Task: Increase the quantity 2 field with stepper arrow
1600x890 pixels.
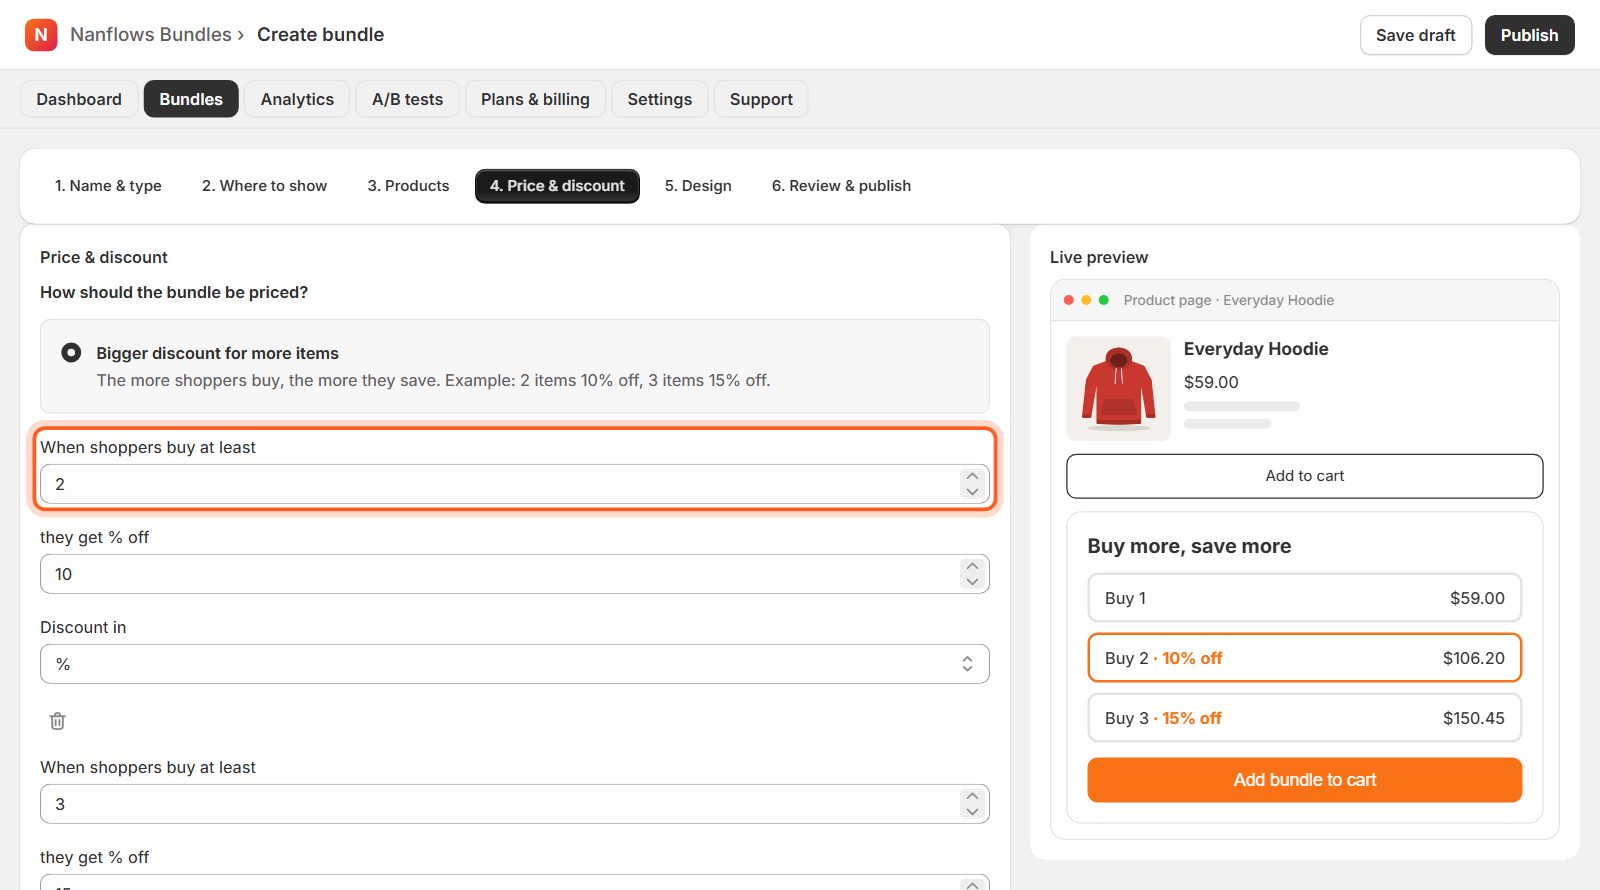Action: (972, 476)
